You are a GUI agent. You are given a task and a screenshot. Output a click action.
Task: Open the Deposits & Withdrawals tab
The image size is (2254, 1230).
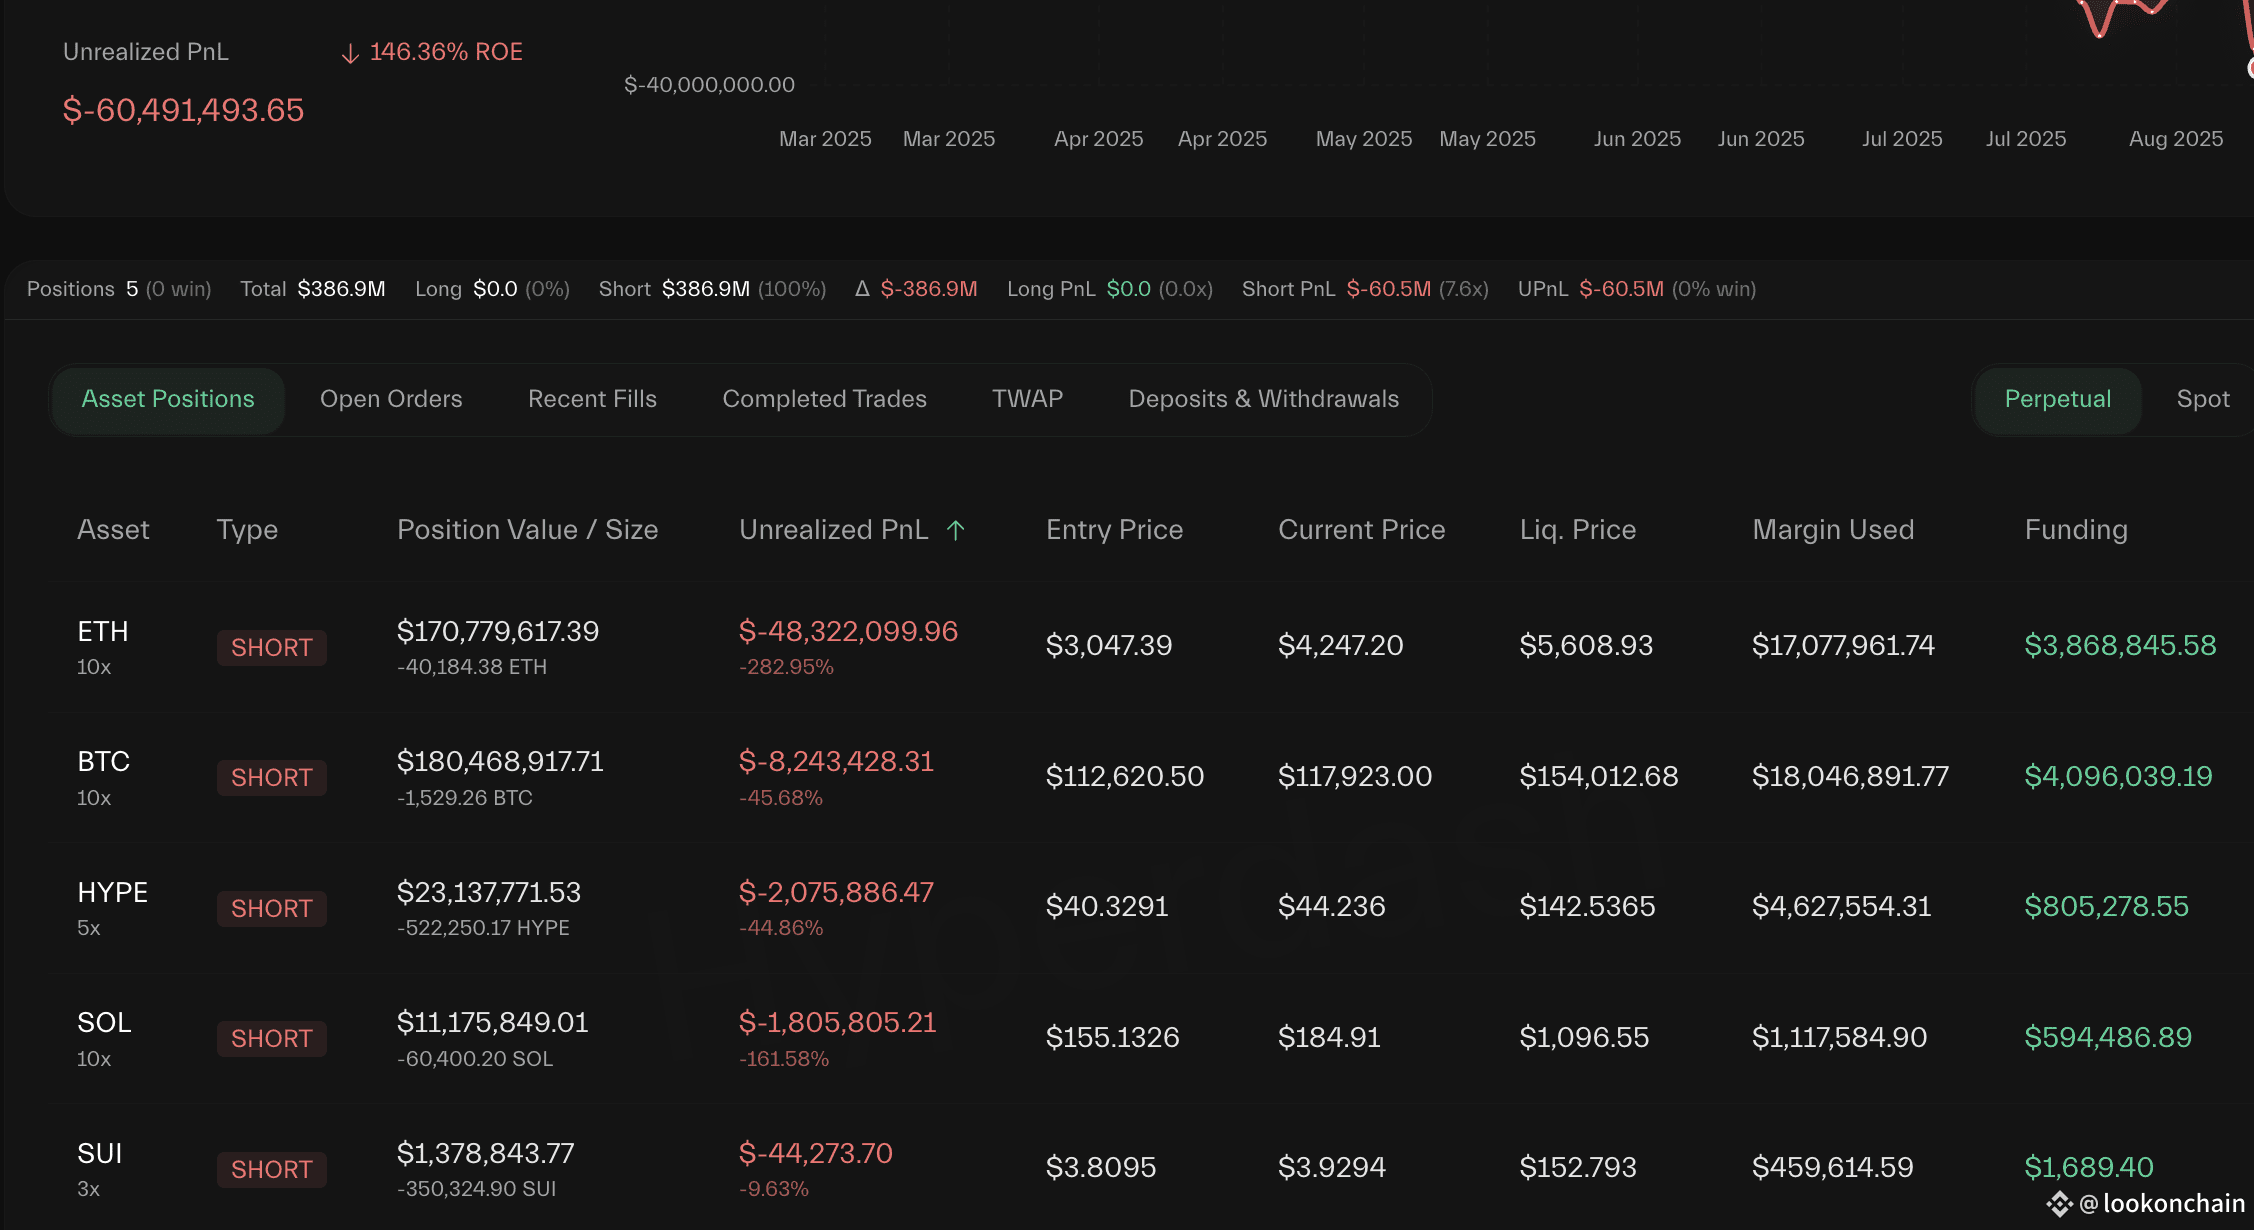(1263, 399)
